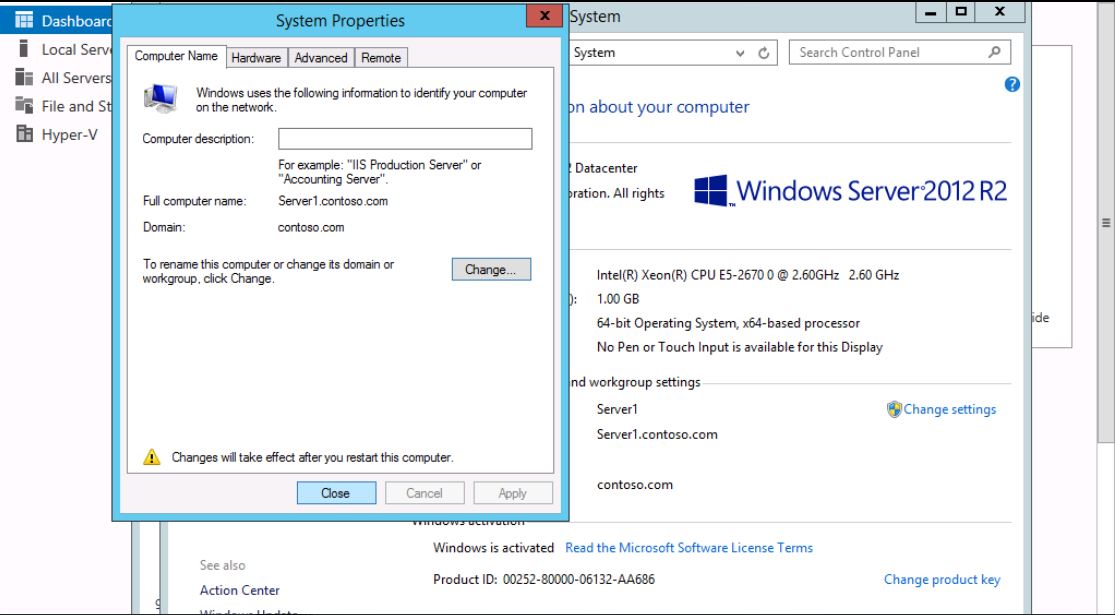Click the Change settings link

pos(949,410)
